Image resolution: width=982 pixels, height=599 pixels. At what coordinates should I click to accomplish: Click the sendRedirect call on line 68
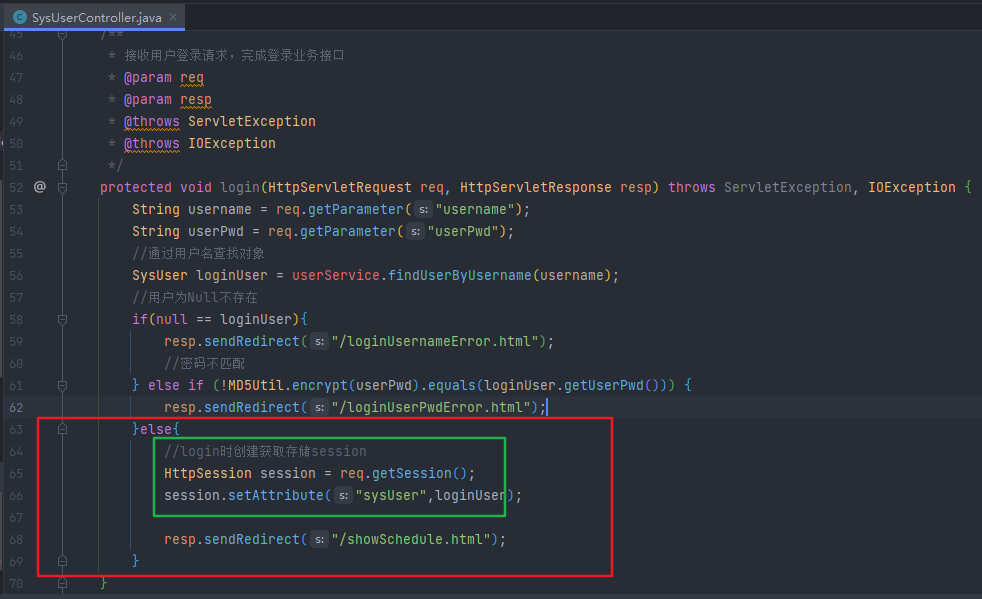[x=252, y=539]
